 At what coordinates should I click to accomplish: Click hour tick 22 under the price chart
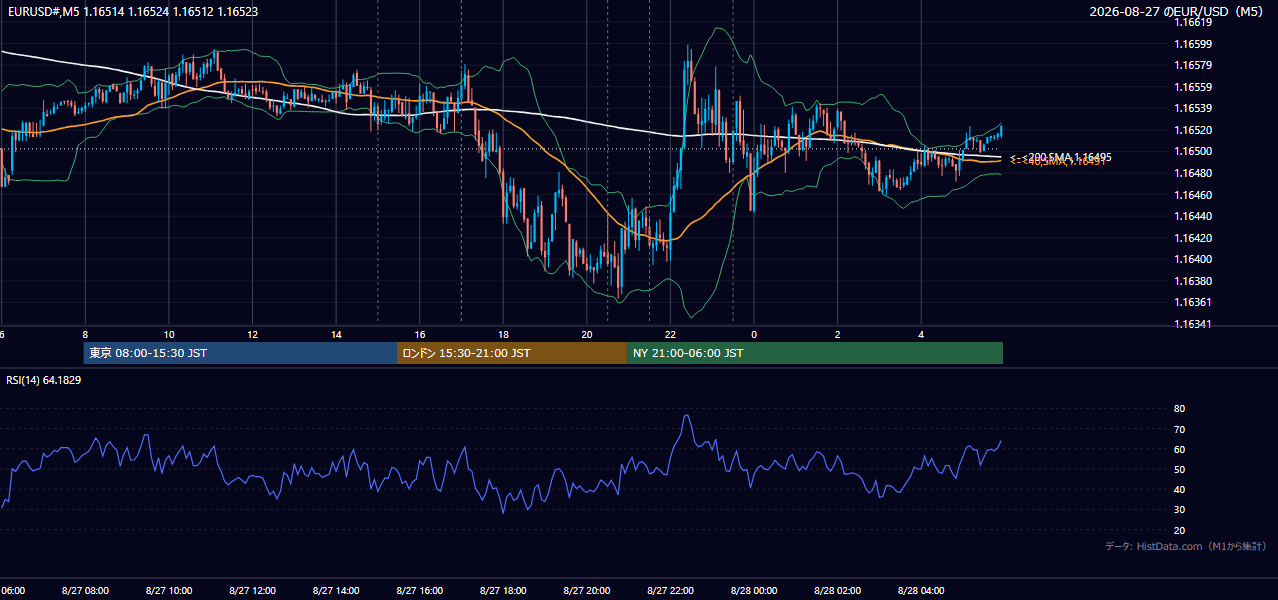point(670,335)
